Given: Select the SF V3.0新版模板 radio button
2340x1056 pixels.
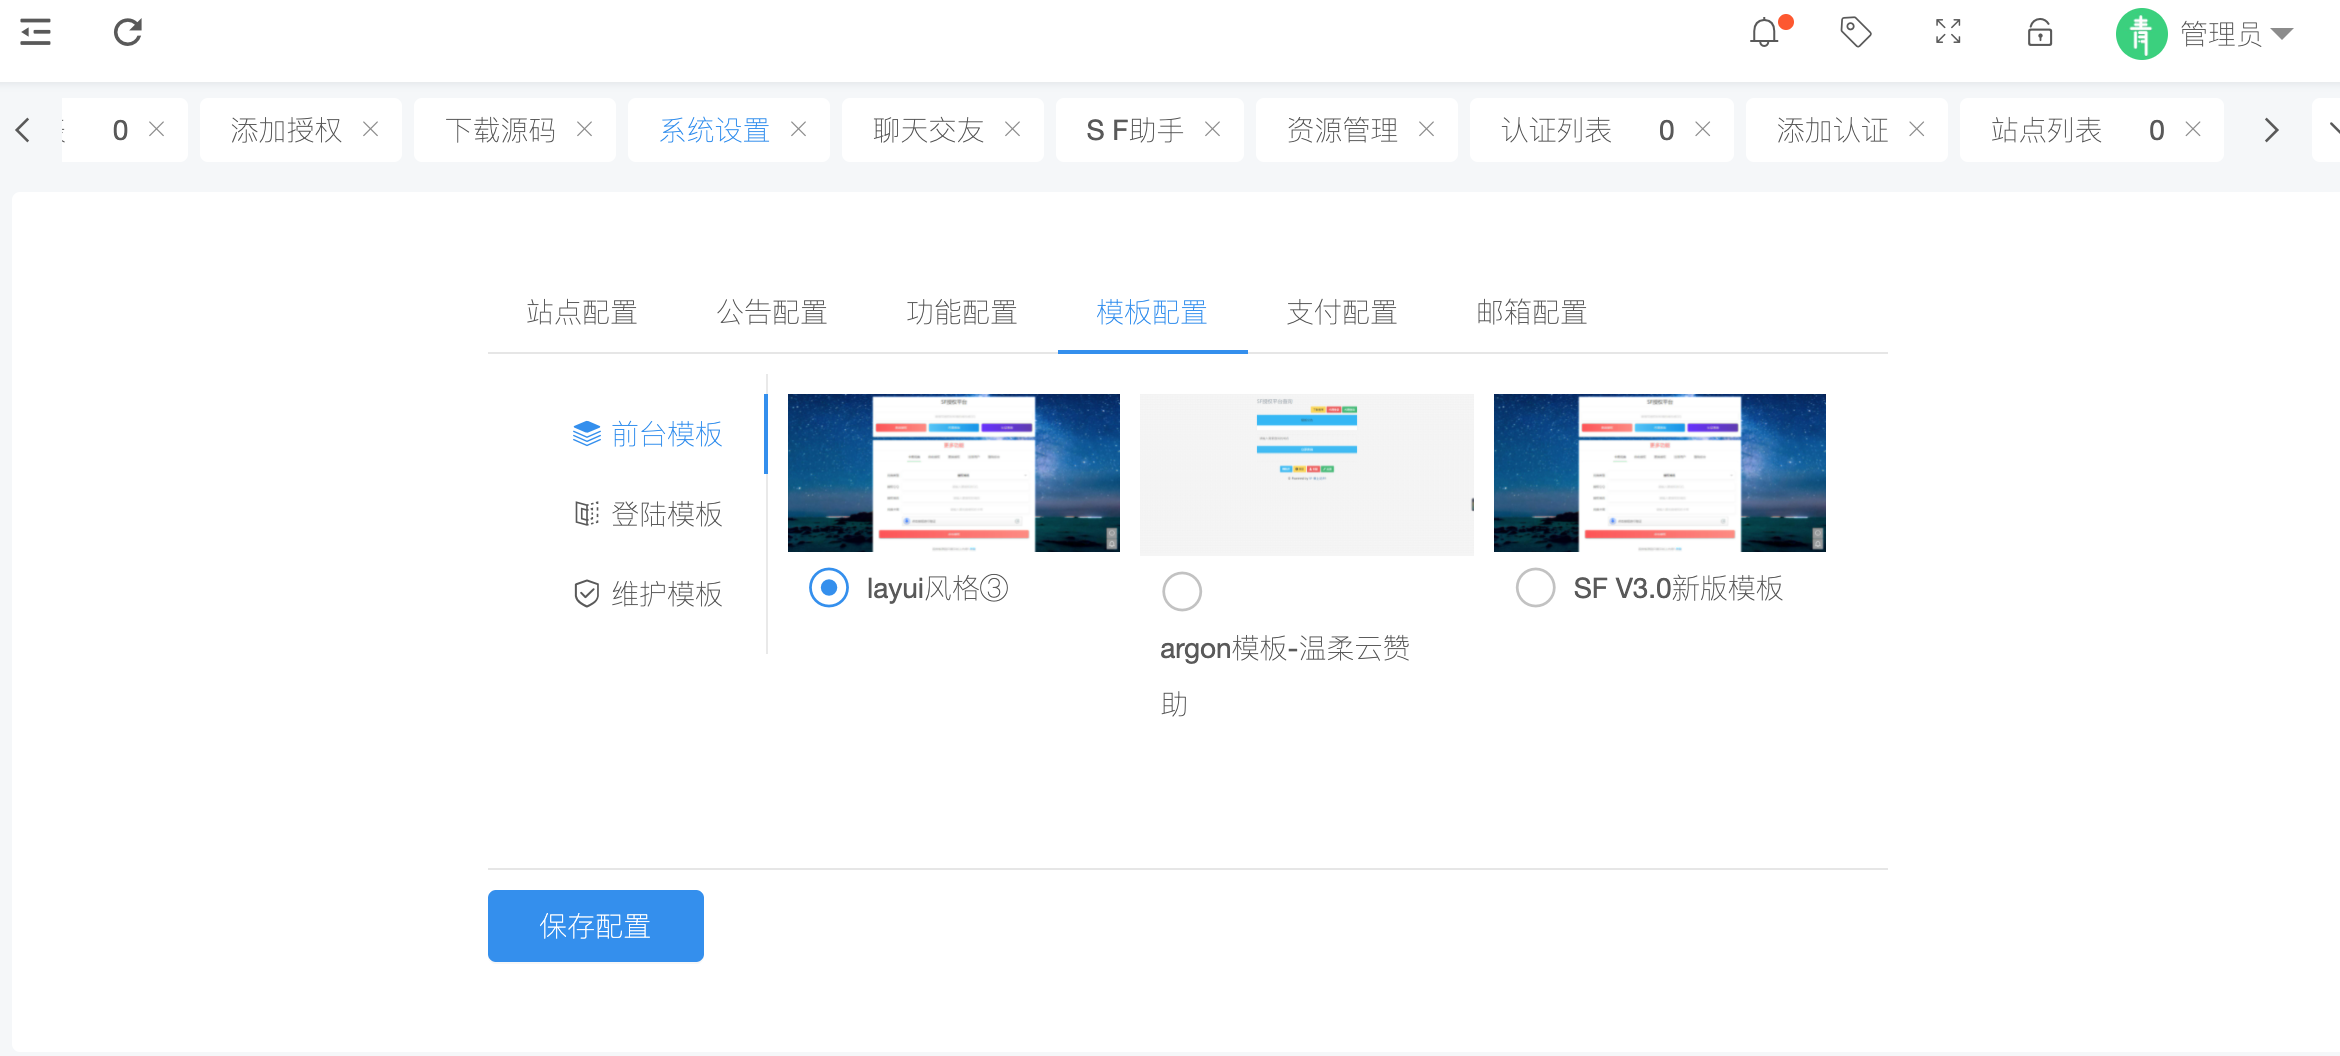Looking at the screenshot, I should point(1535,588).
